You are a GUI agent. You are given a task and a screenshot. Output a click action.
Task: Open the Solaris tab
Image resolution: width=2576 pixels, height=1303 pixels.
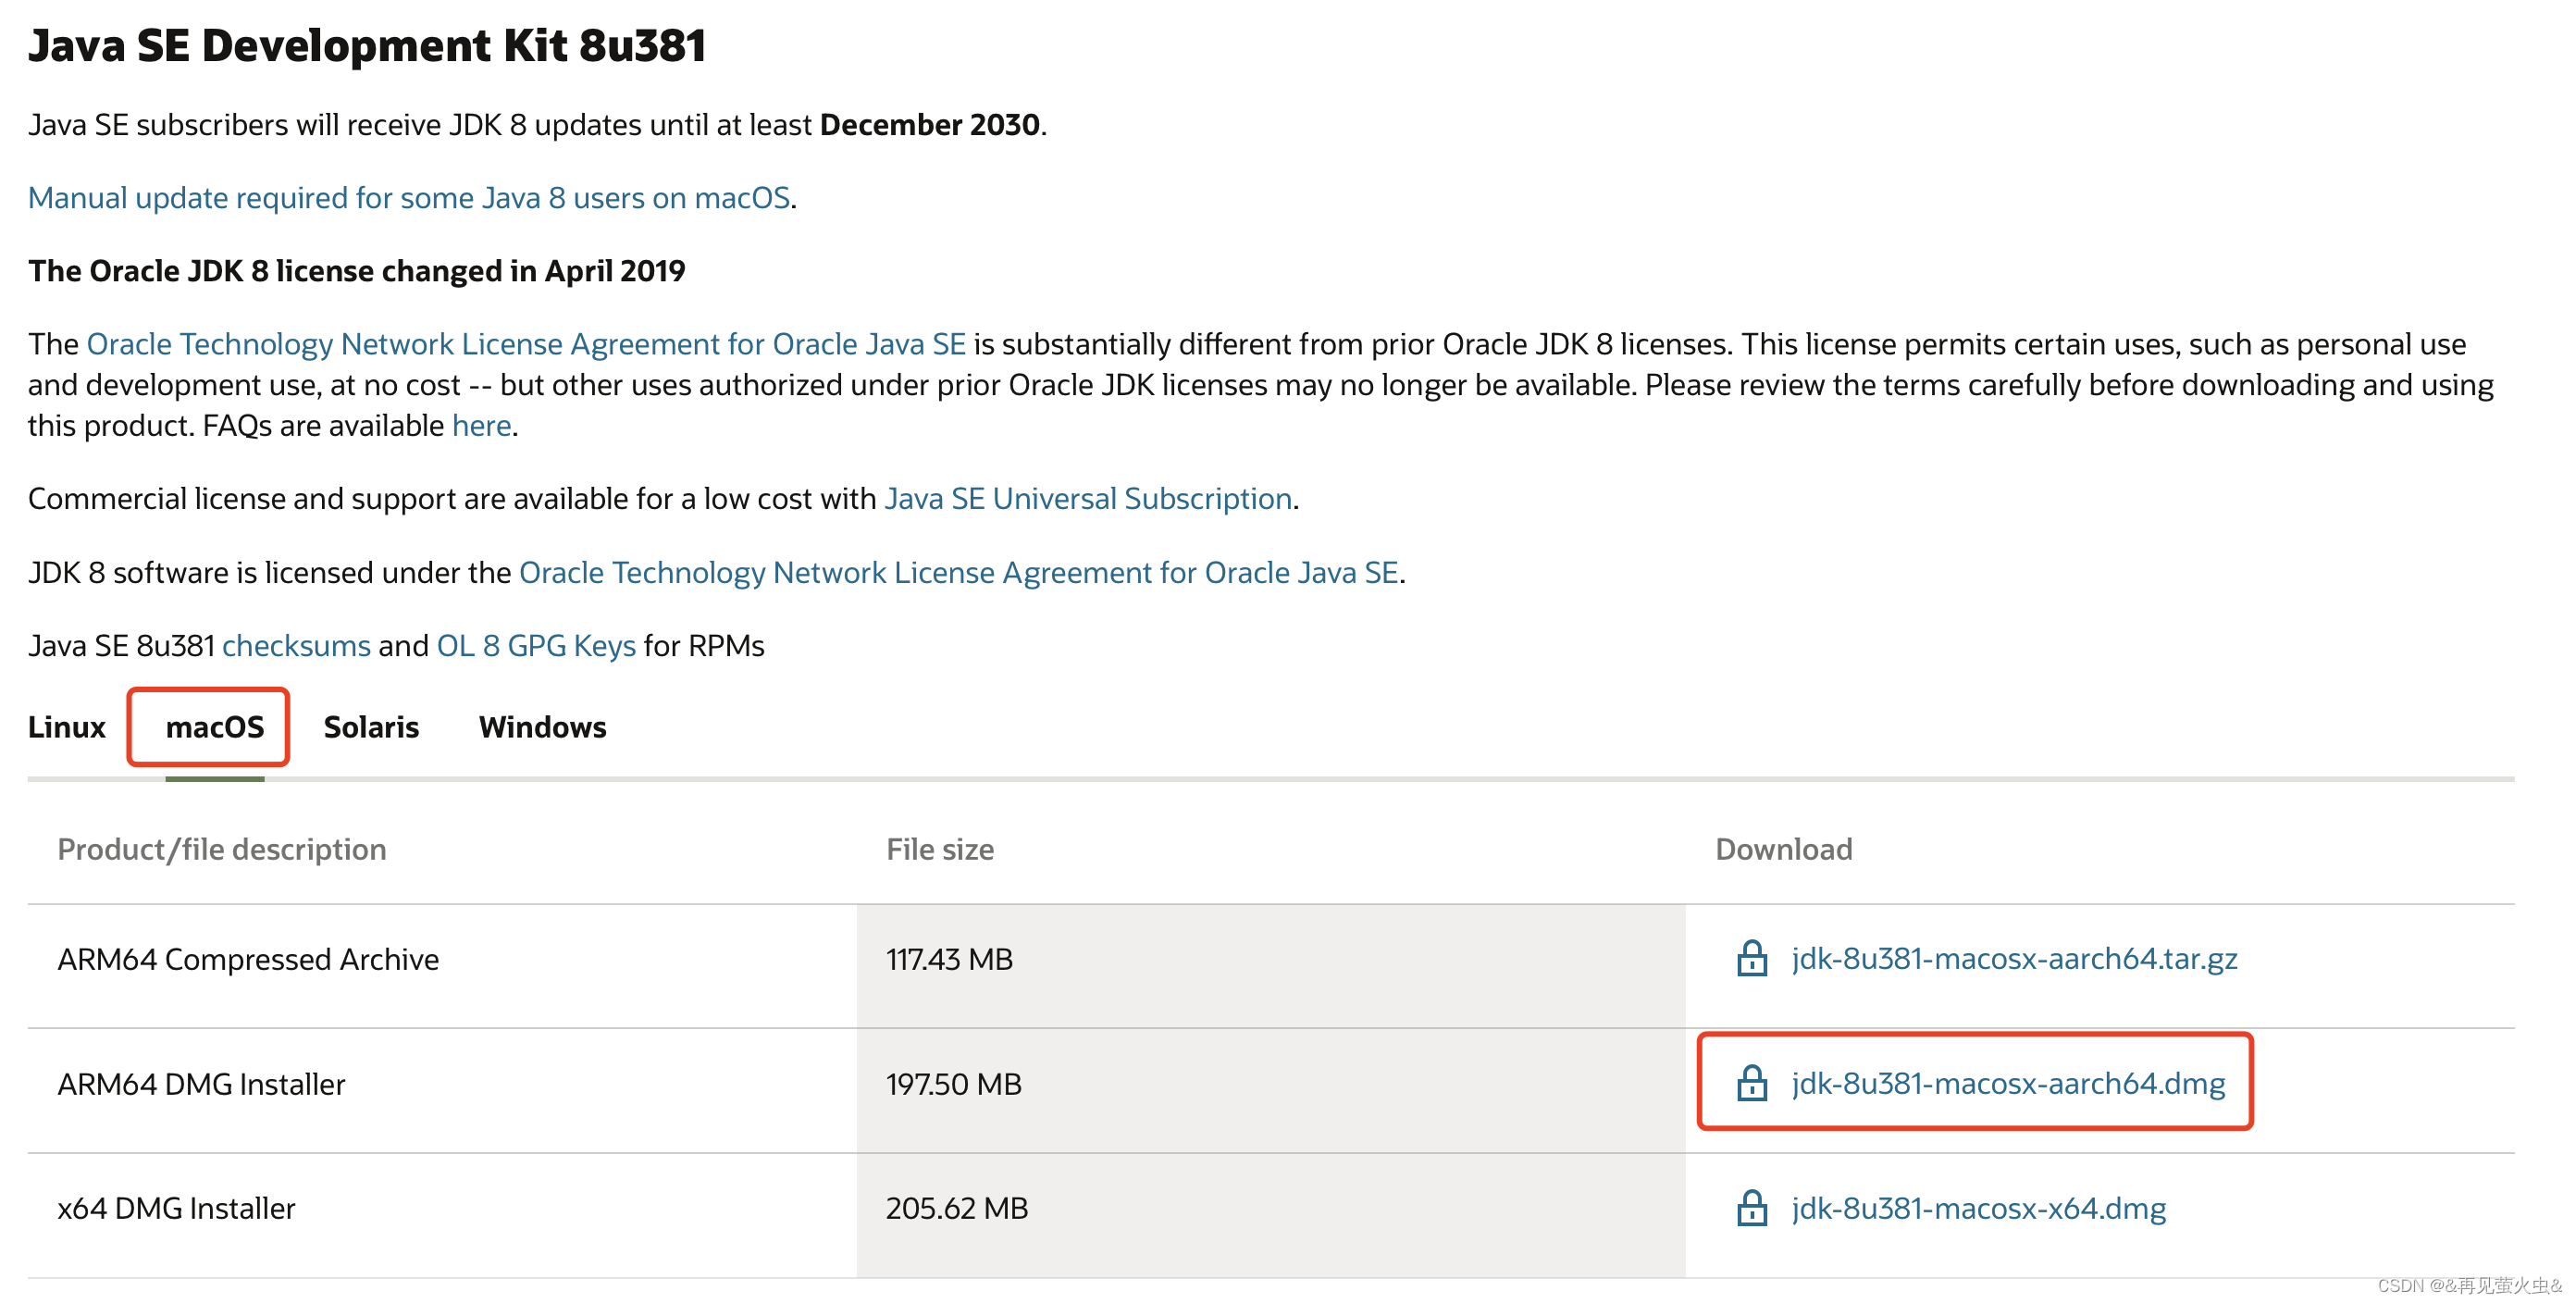click(371, 727)
